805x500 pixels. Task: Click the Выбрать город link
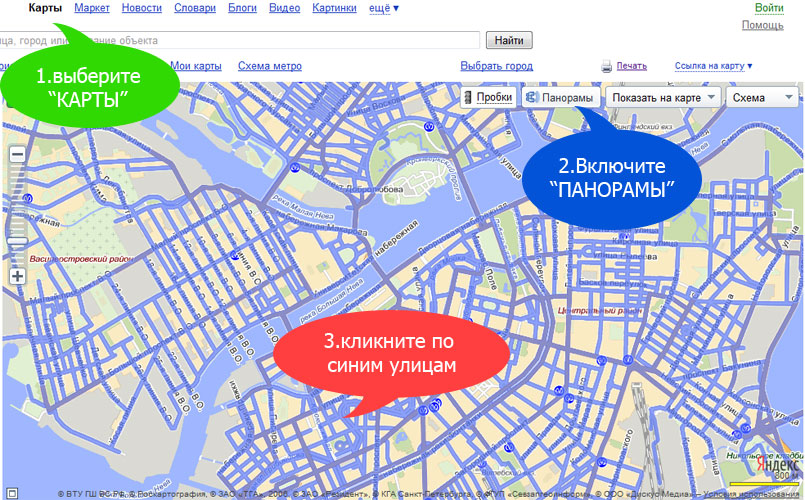coord(496,66)
